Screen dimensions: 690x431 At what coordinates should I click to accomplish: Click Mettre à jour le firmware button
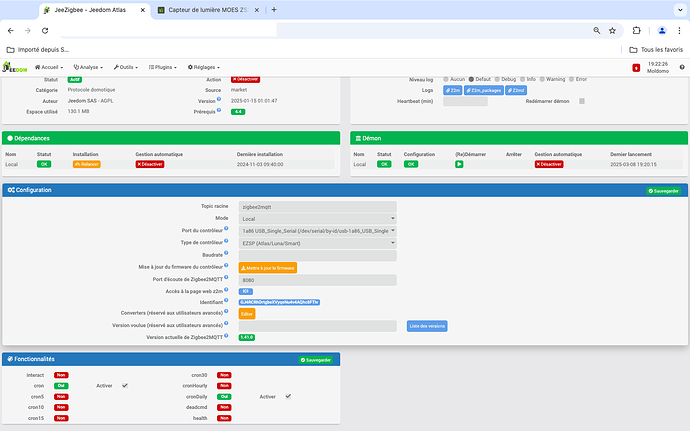[x=268, y=268]
